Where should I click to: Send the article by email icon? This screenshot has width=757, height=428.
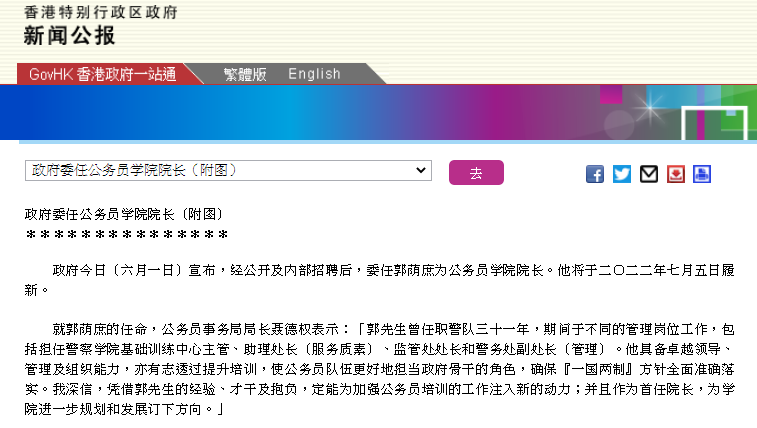click(x=649, y=174)
